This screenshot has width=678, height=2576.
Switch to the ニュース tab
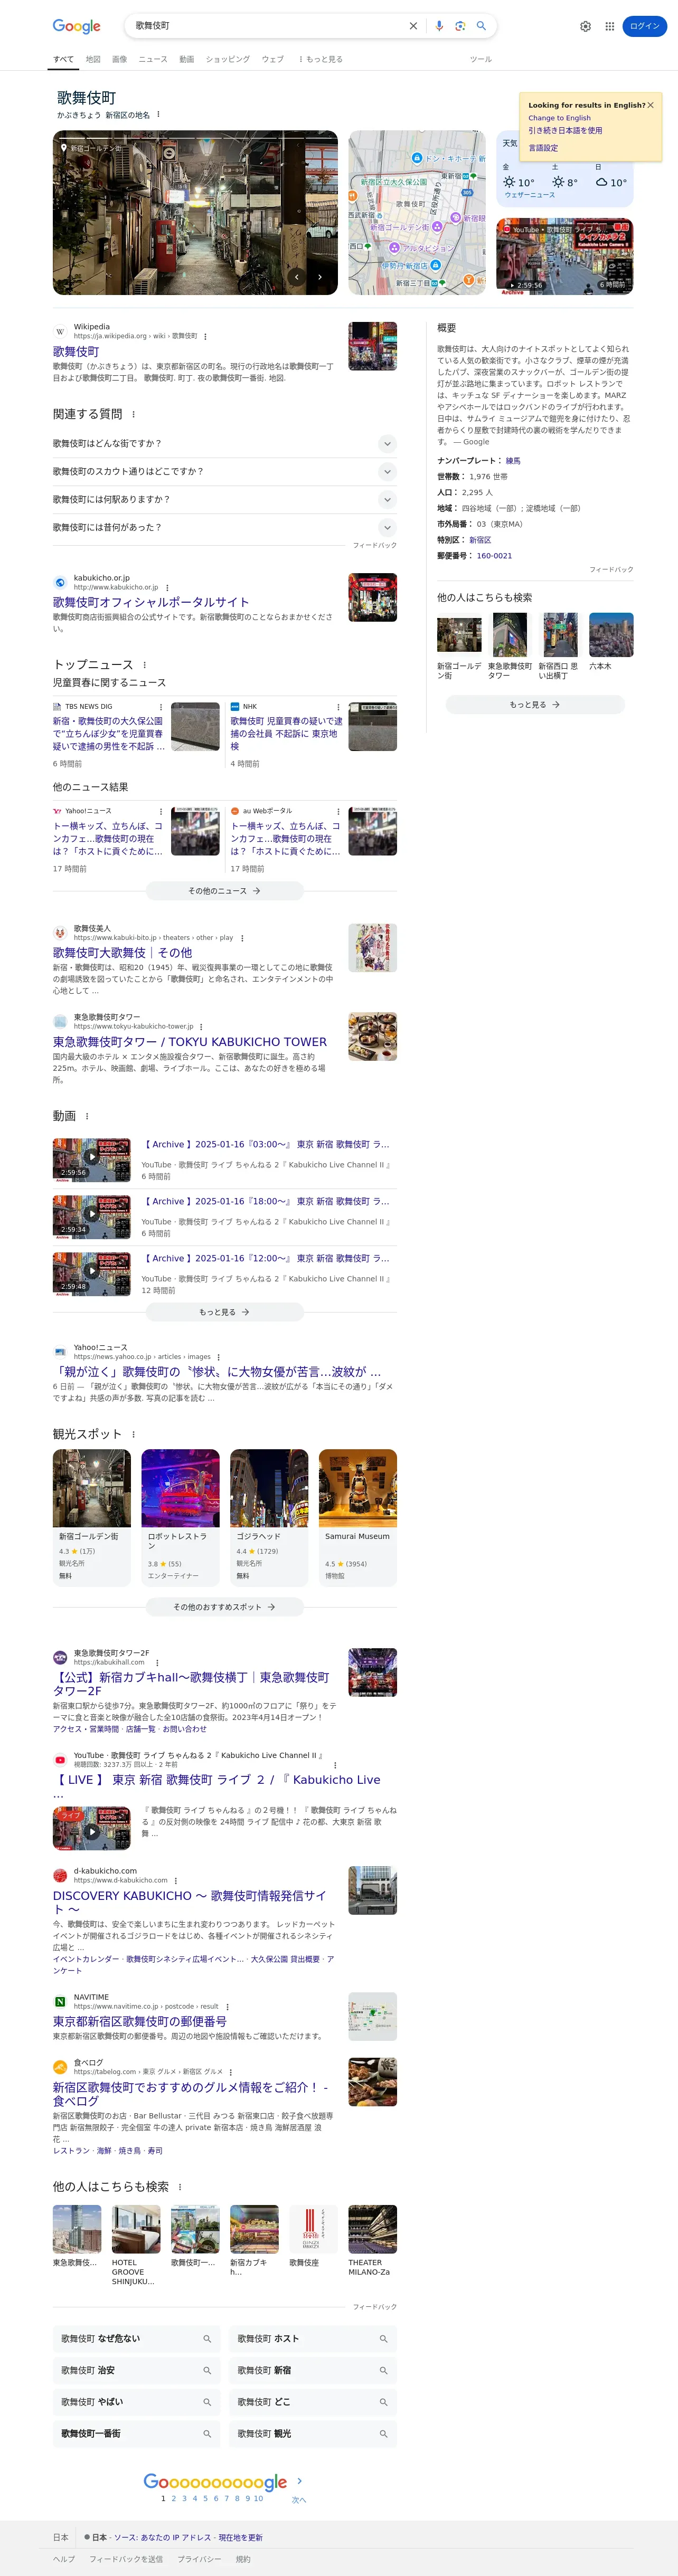153,59
